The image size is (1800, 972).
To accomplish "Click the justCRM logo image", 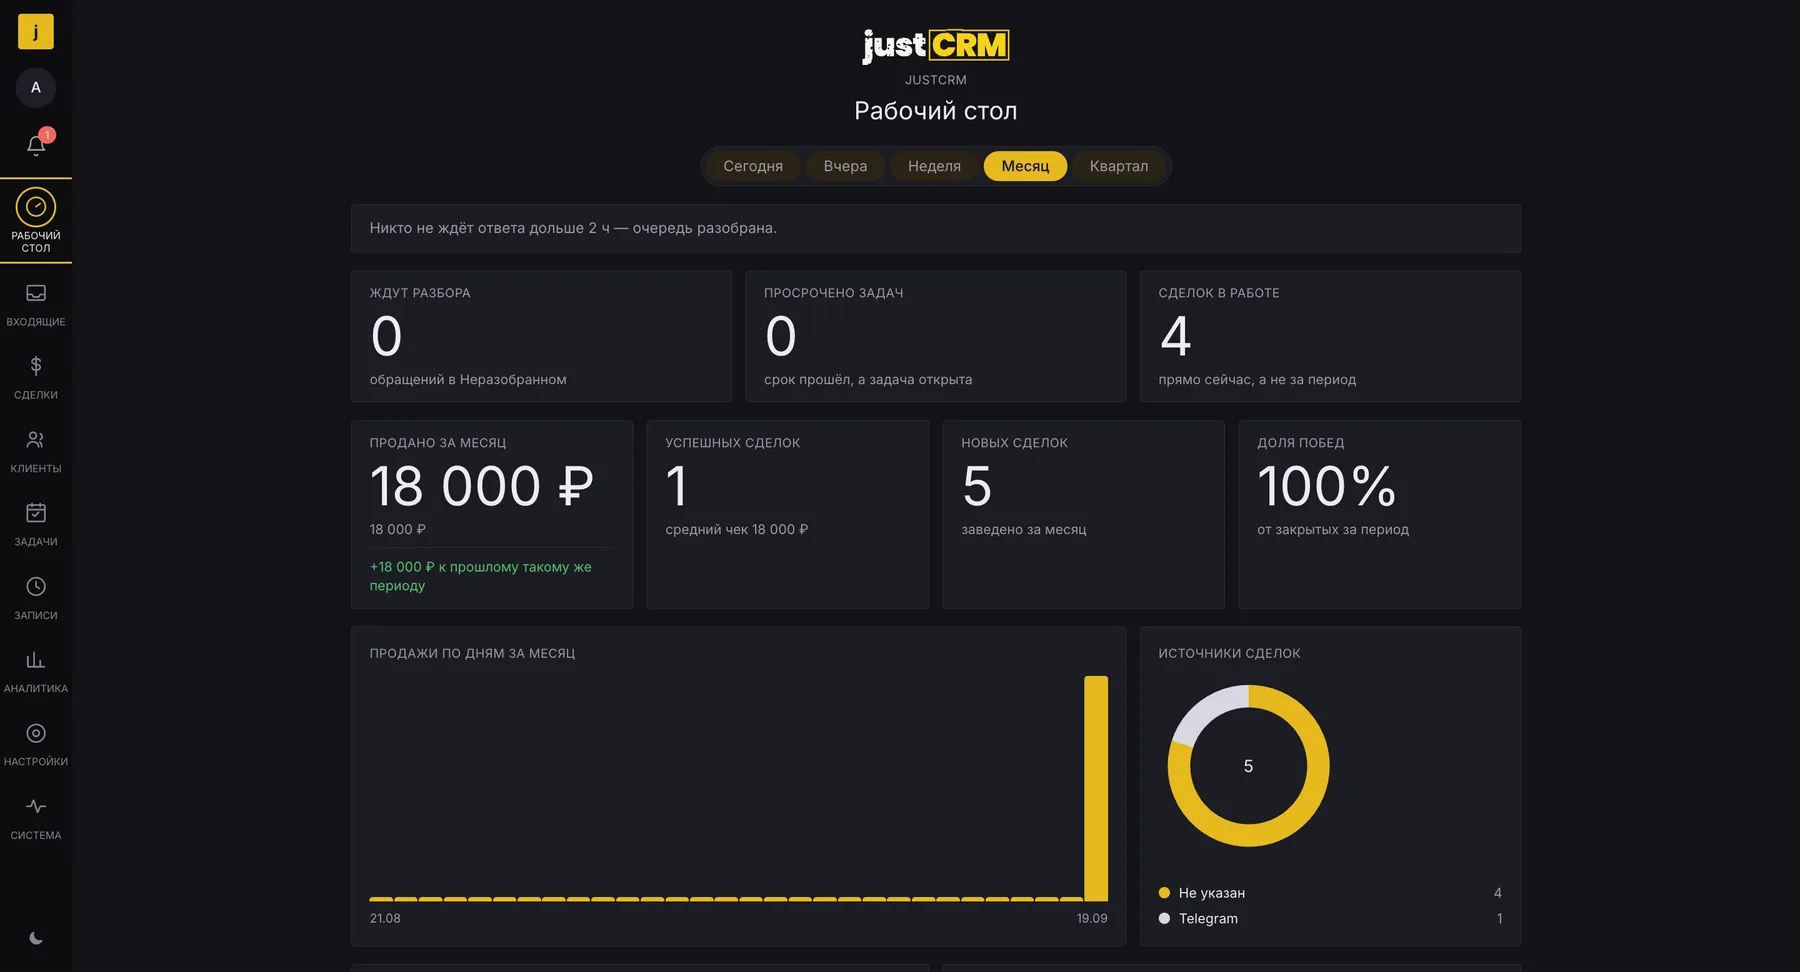I will tap(936, 45).
